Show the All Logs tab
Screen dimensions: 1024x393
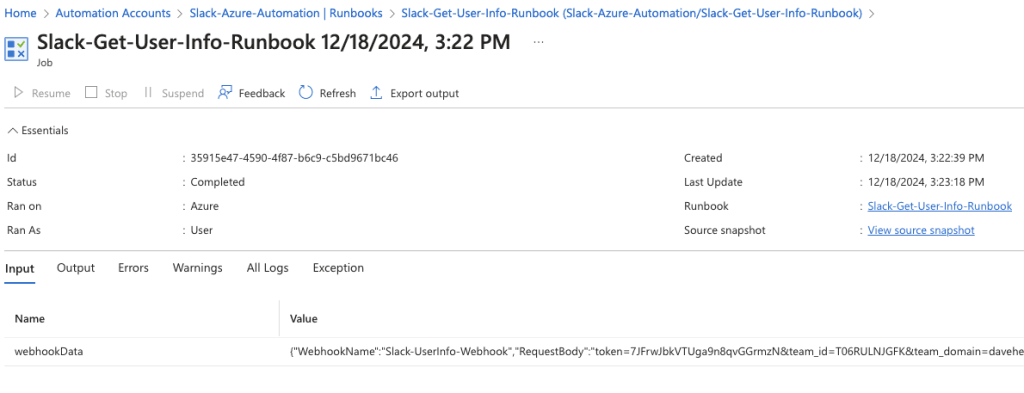[268, 268]
